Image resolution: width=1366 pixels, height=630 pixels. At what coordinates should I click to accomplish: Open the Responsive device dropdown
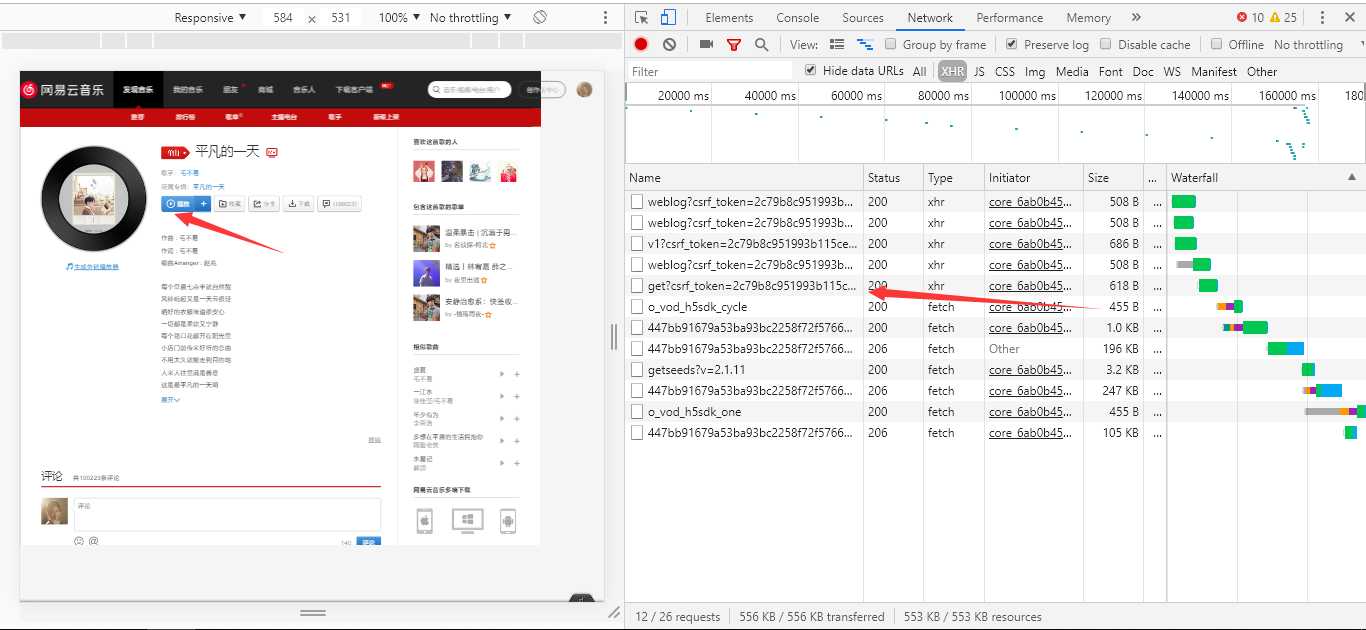coord(210,18)
